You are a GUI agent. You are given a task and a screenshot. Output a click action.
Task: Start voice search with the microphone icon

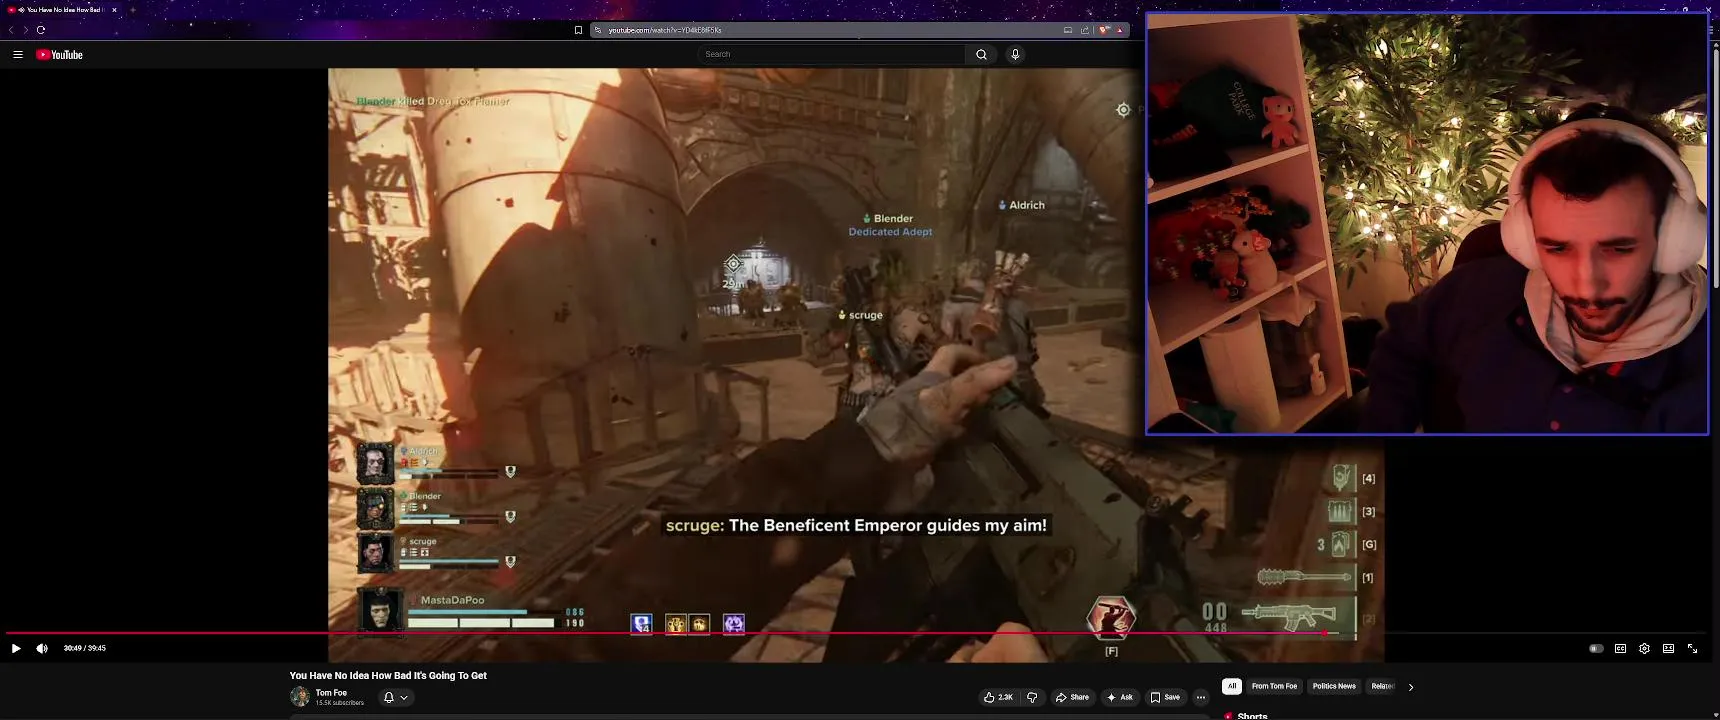click(1015, 54)
